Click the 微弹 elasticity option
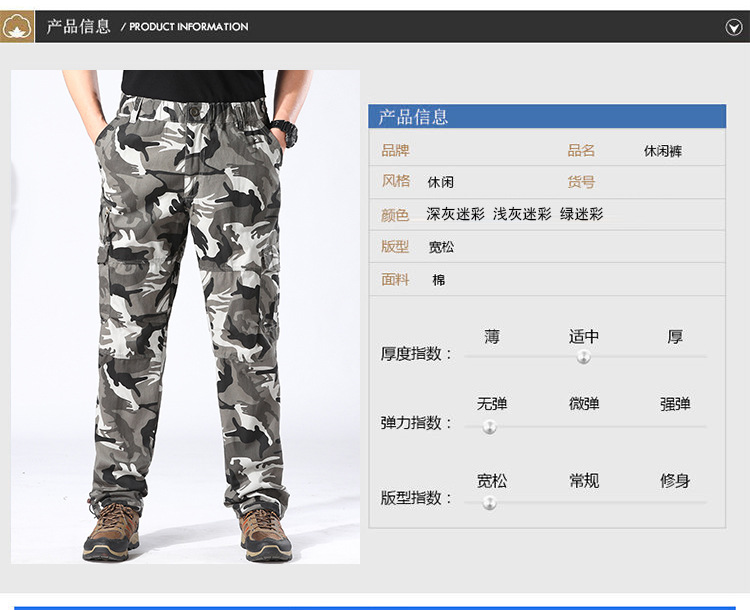 [584, 404]
